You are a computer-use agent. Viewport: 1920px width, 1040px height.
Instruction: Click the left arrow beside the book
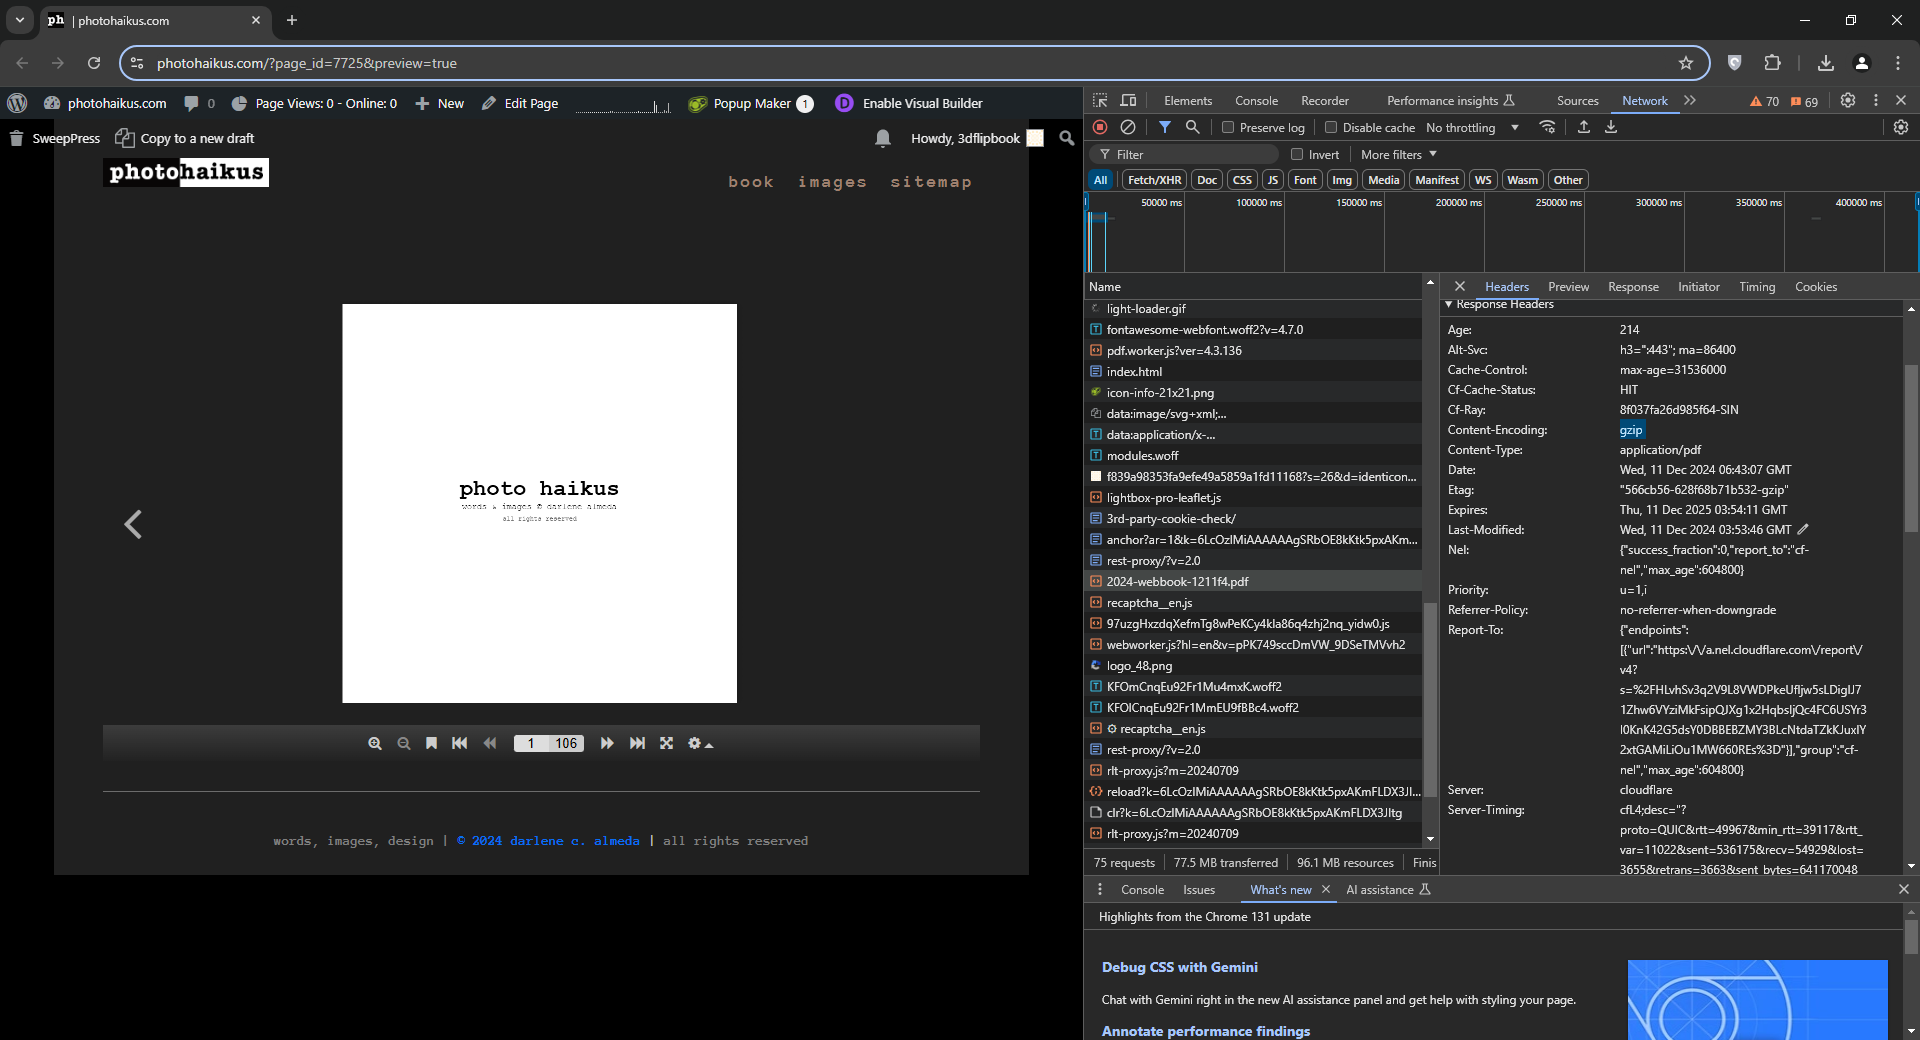point(133,524)
